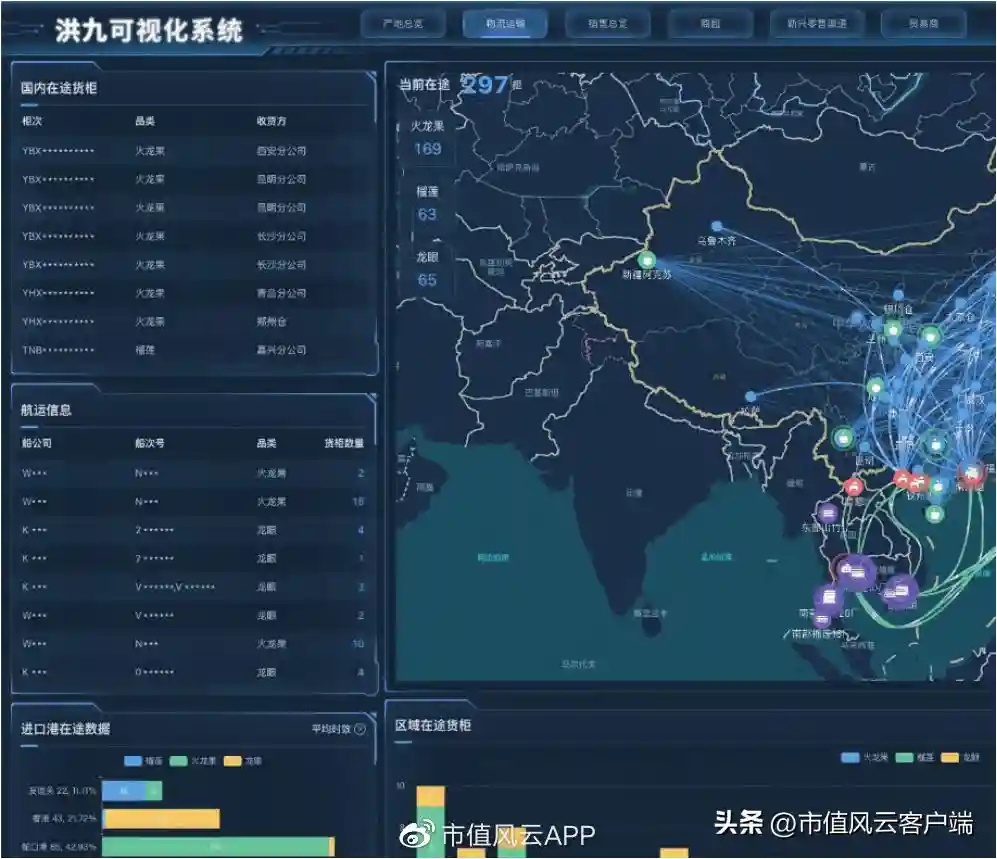Viewport: 997px width, 859px height.
Task: Click the purple 东部 factory marker
Action: [x=827, y=514]
